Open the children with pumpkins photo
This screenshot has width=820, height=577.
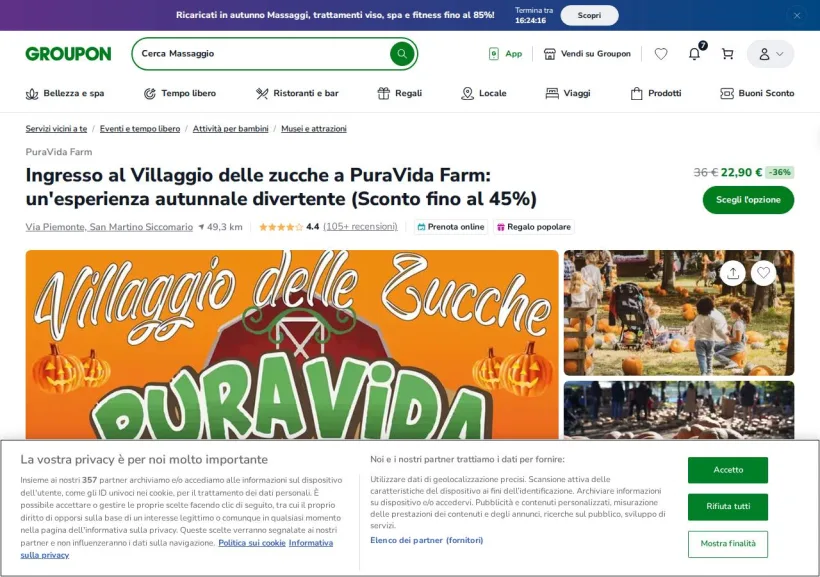pyautogui.click(x=679, y=313)
